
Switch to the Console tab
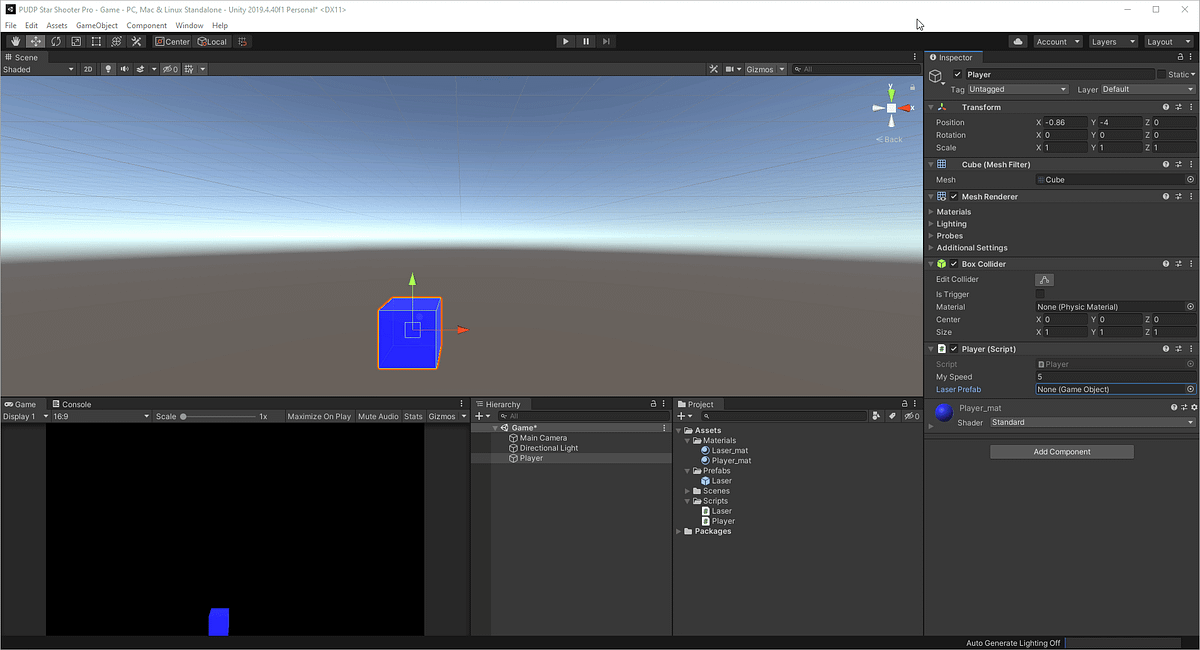tap(76, 404)
